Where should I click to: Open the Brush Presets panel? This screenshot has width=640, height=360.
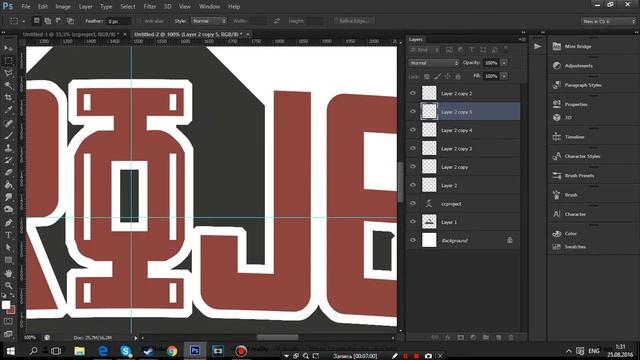click(579, 176)
